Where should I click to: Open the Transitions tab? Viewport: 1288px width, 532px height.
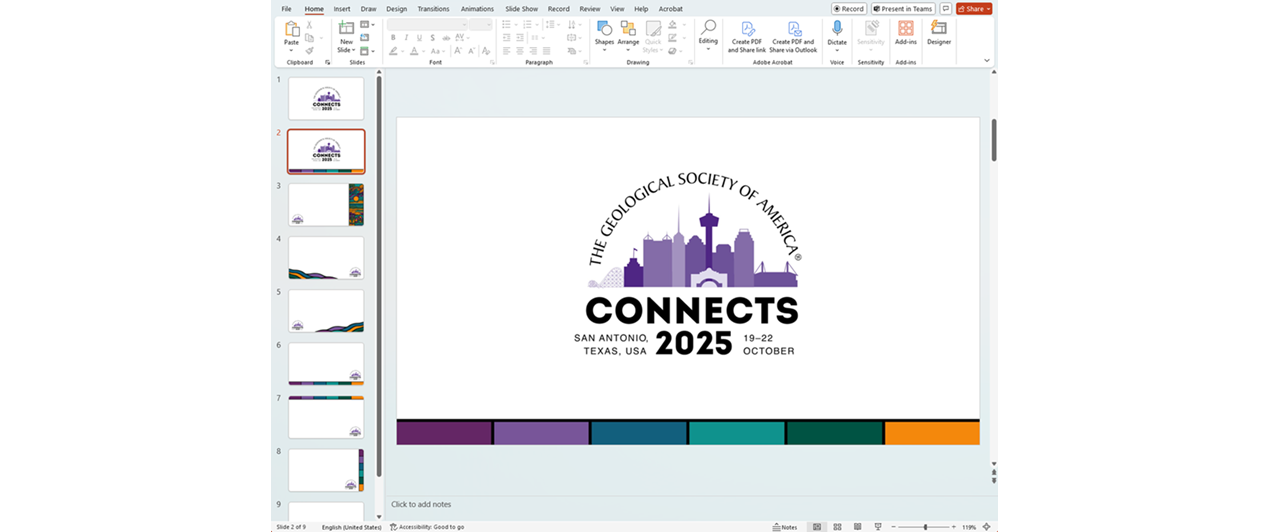click(x=433, y=9)
